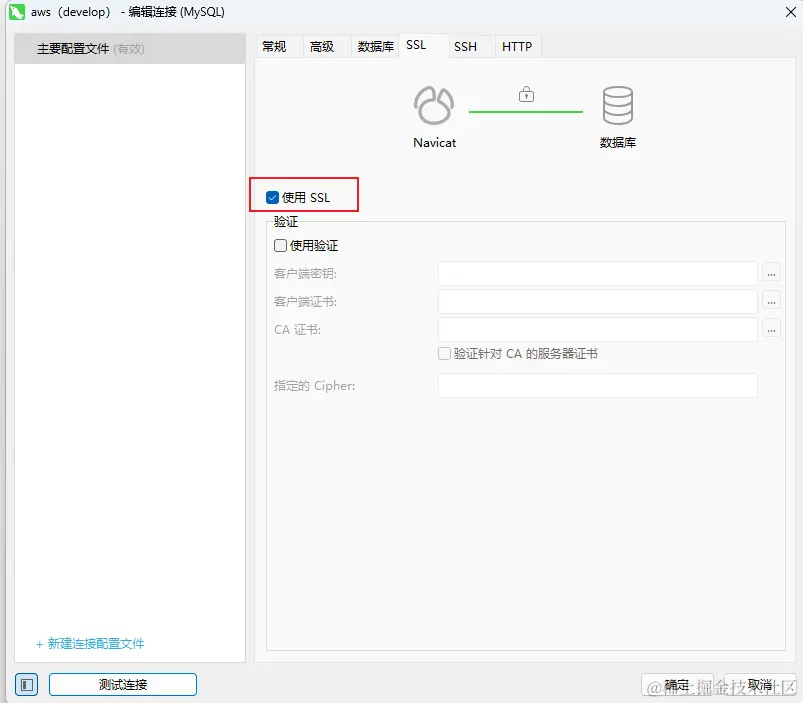
Task: Click the 客户端证书 input field
Action: (598, 302)
